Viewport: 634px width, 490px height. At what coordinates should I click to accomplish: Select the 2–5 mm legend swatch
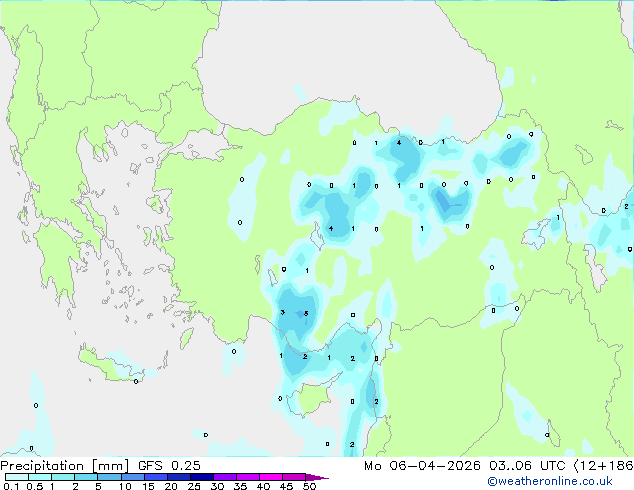pyautogui.click(x=86, y=477)
